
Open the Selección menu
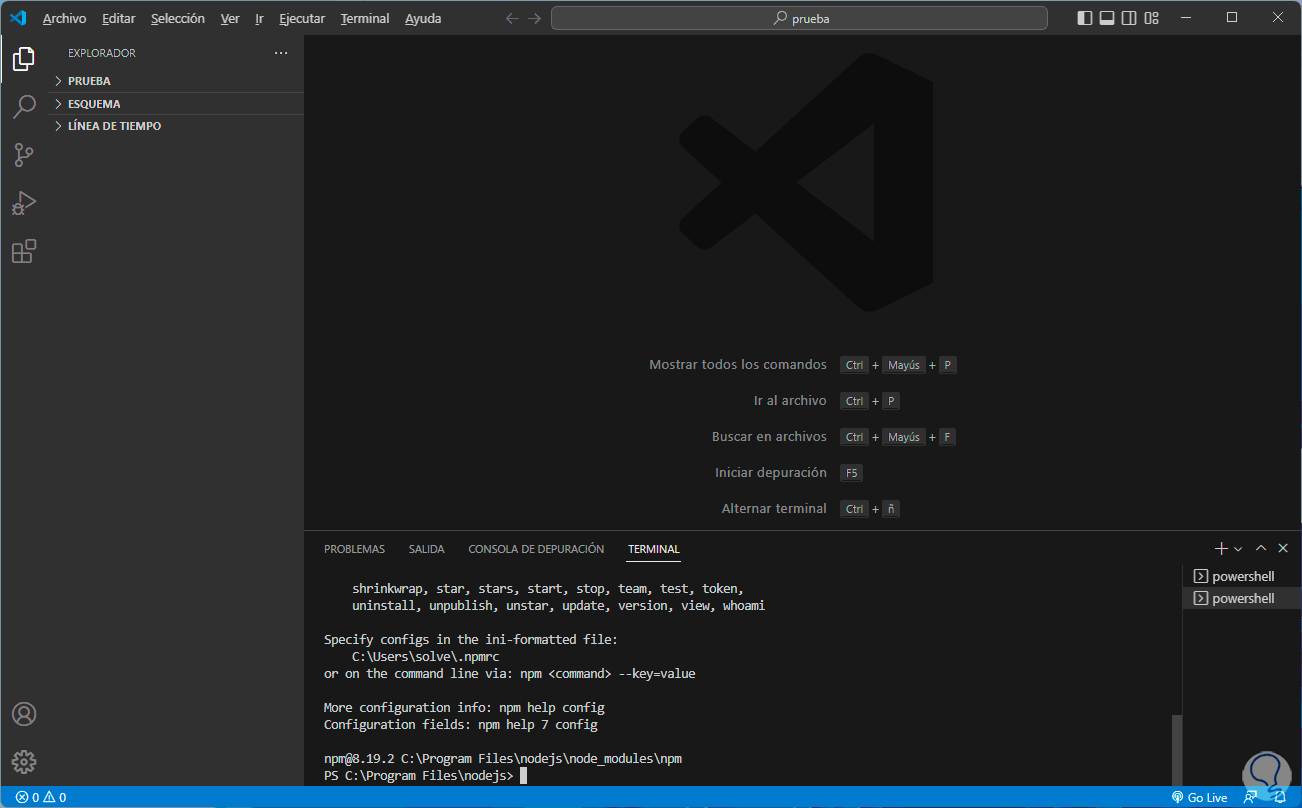178,19
